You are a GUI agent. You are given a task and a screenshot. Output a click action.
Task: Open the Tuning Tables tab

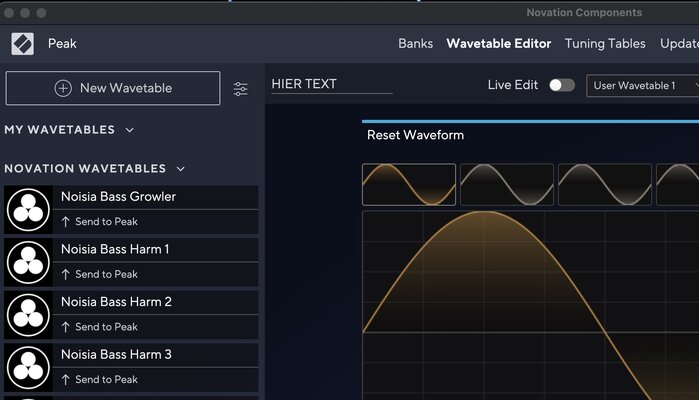pos(605,44)
